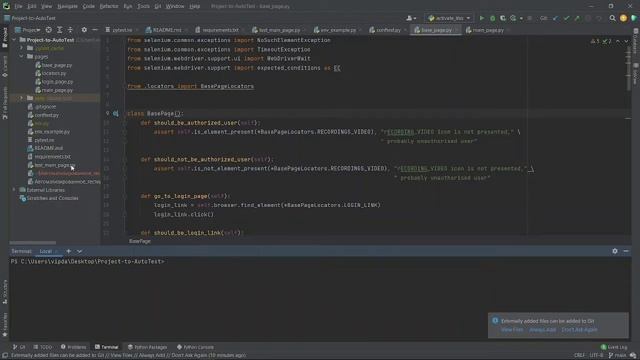Open the File menu

coord(18,6)
